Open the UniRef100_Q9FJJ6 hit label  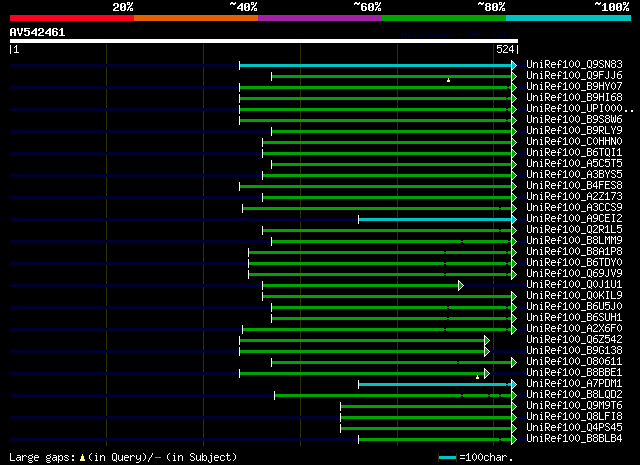(x=574, y=76)
